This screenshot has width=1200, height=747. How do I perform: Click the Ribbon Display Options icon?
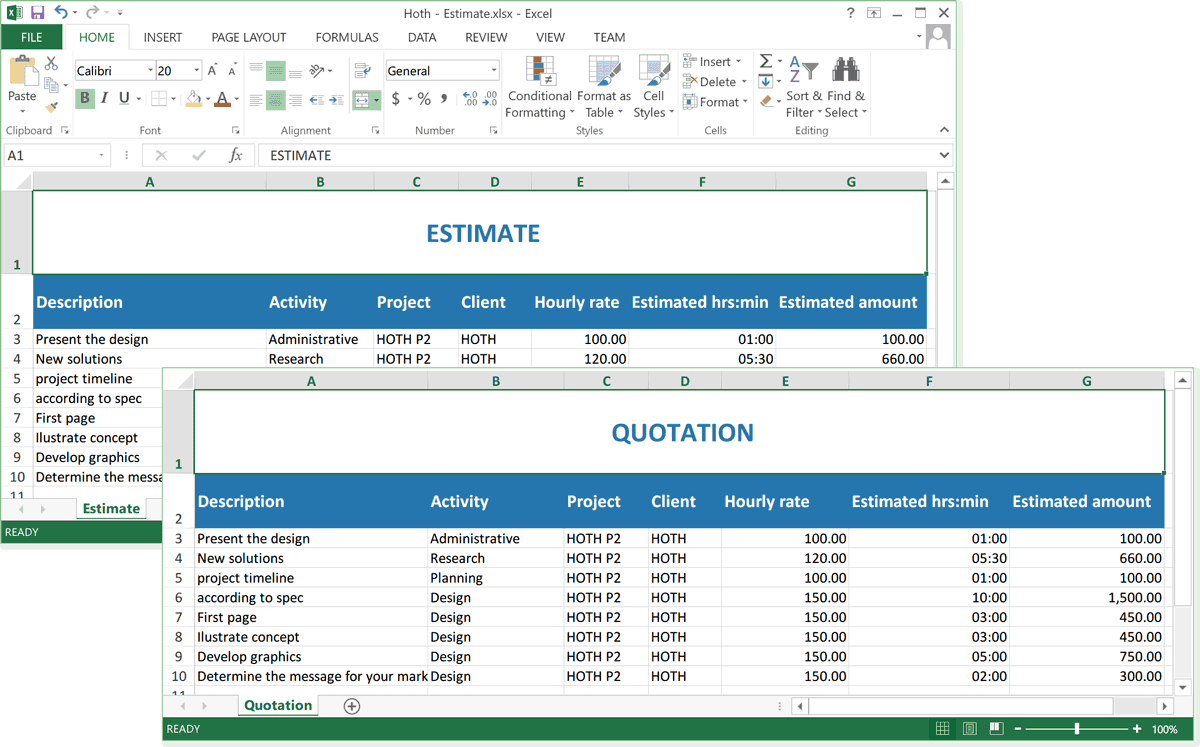click(874, 13)
